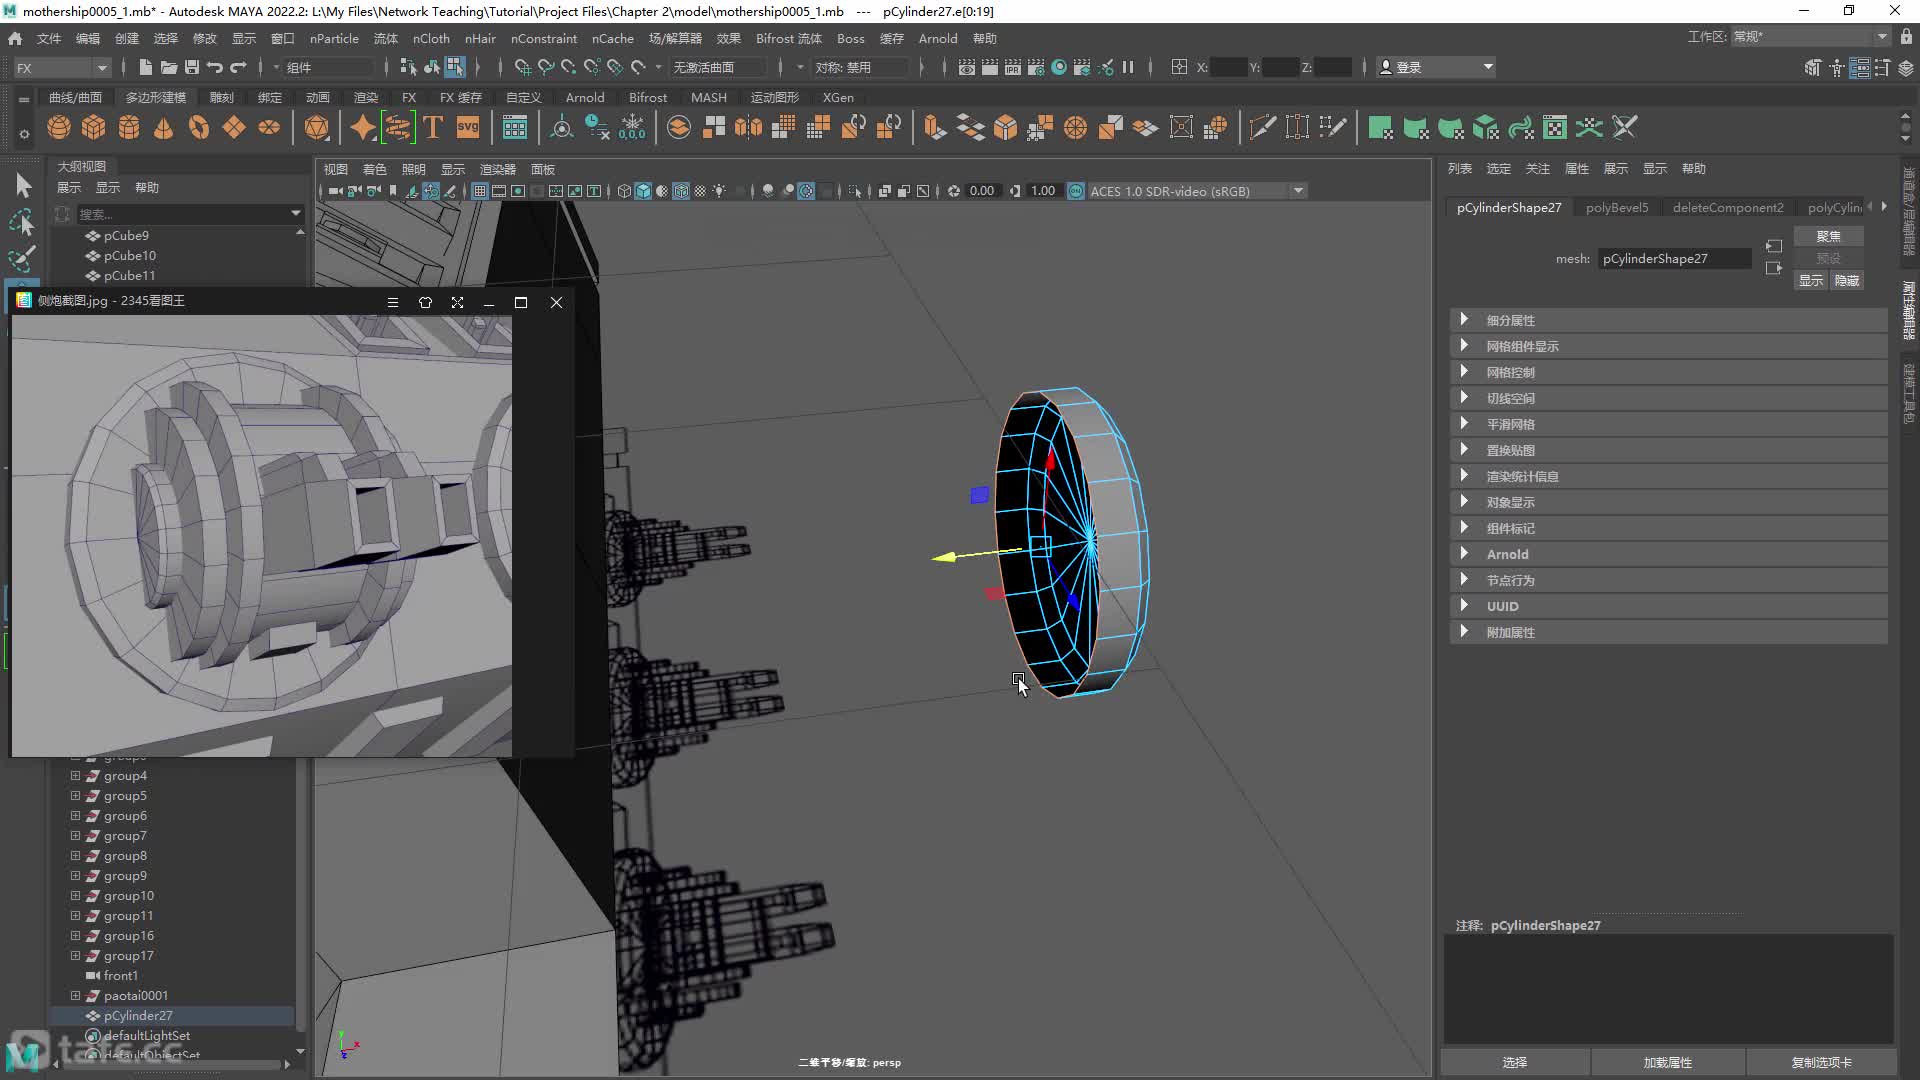This screenshot has height=1080, width=1920.
Task: Create a polygon cube from the shelf
Action: [x=94, y=128]
